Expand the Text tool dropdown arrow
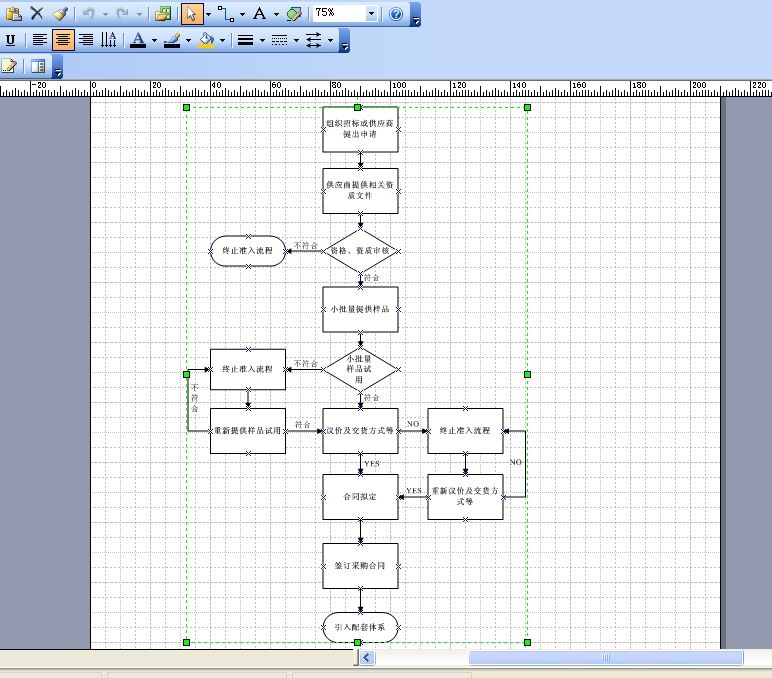Screen dimensions: 772x678 pos(276,14)
